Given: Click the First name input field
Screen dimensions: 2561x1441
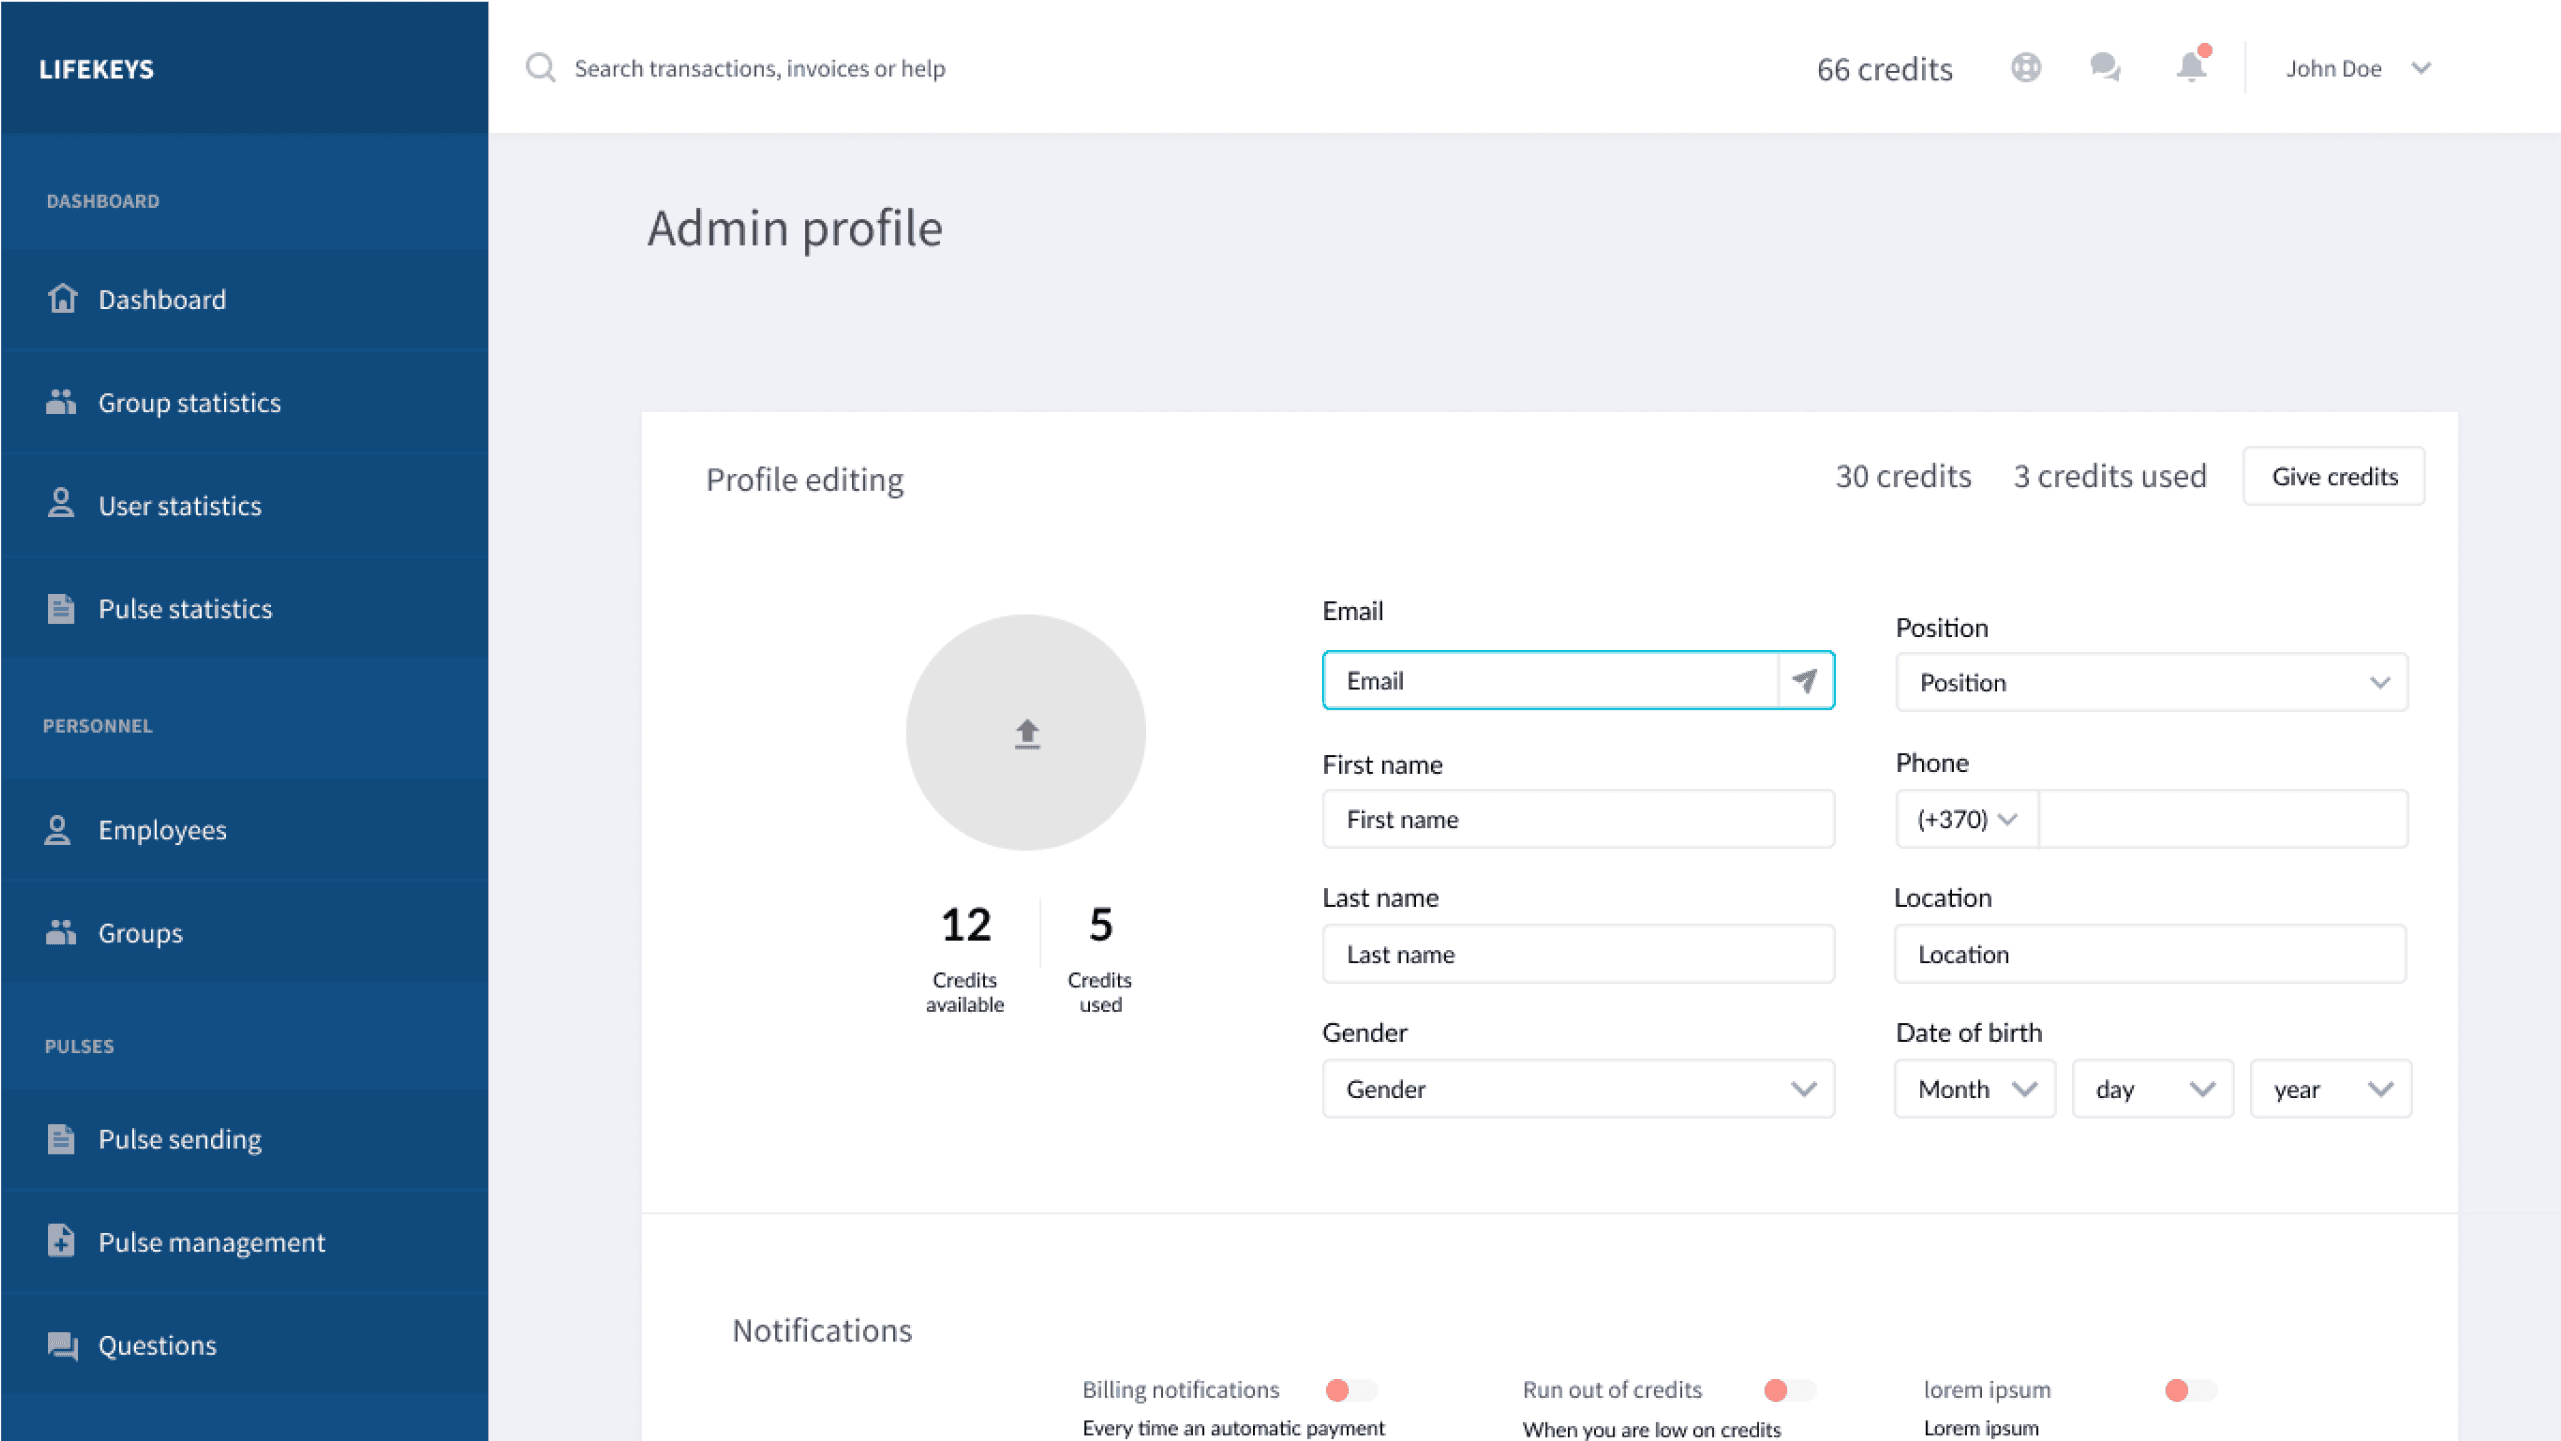Looking at the screenshot, I should tap(1577, 820).
